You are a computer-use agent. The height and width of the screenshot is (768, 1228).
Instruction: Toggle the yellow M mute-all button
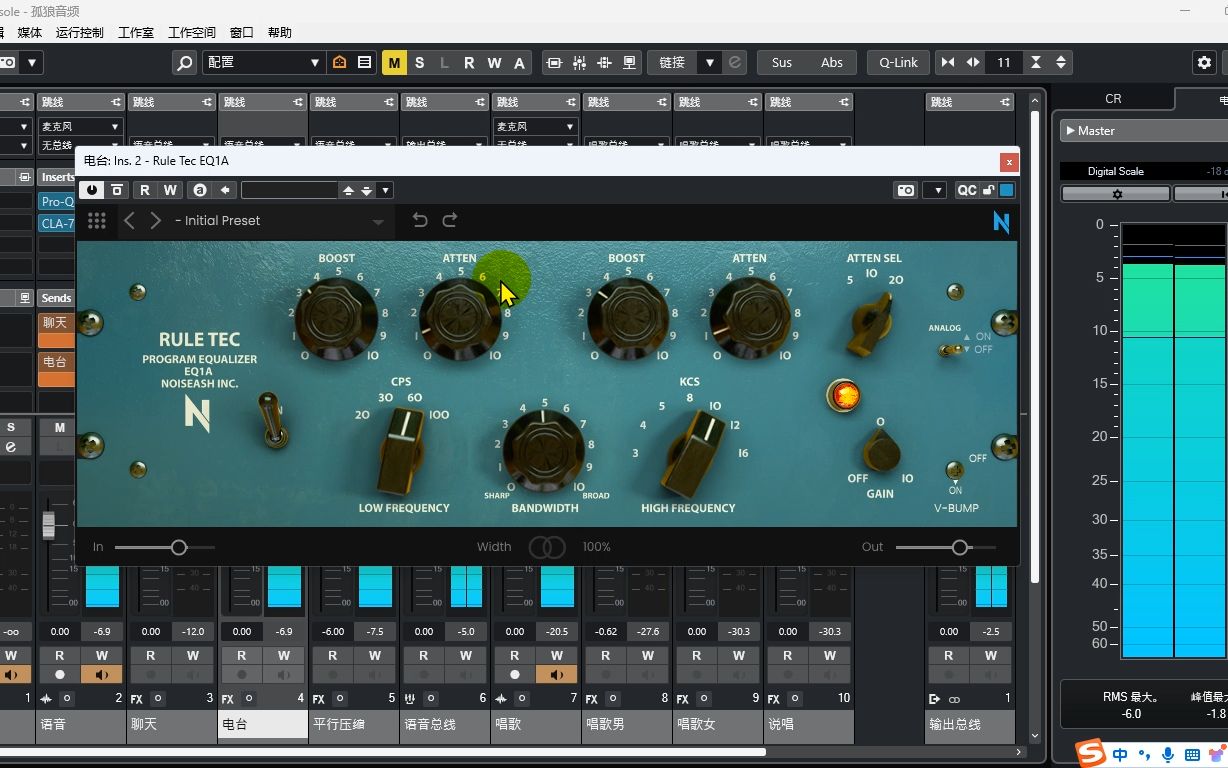(x=394, y=62)
